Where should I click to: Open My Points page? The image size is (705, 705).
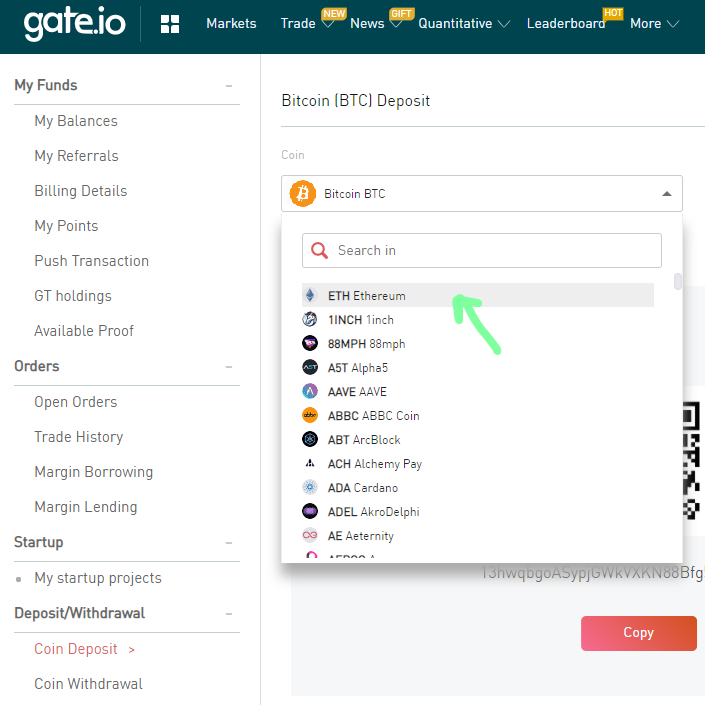[x=66, y=226]
